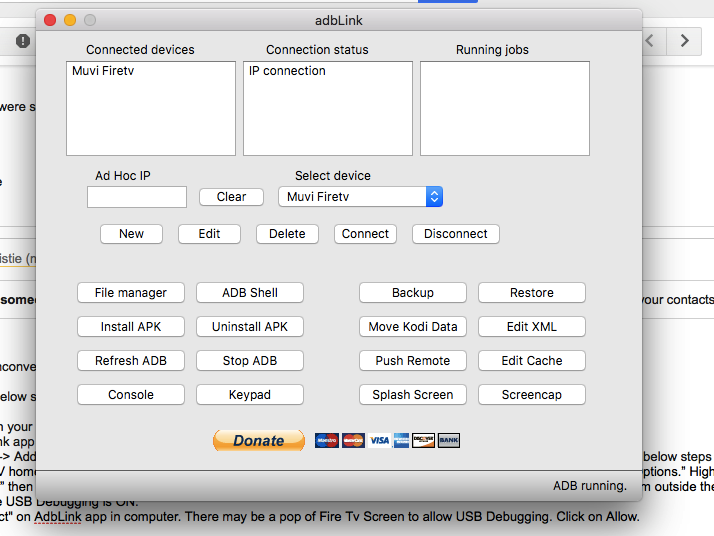Take a Screencap

(531, 394)
